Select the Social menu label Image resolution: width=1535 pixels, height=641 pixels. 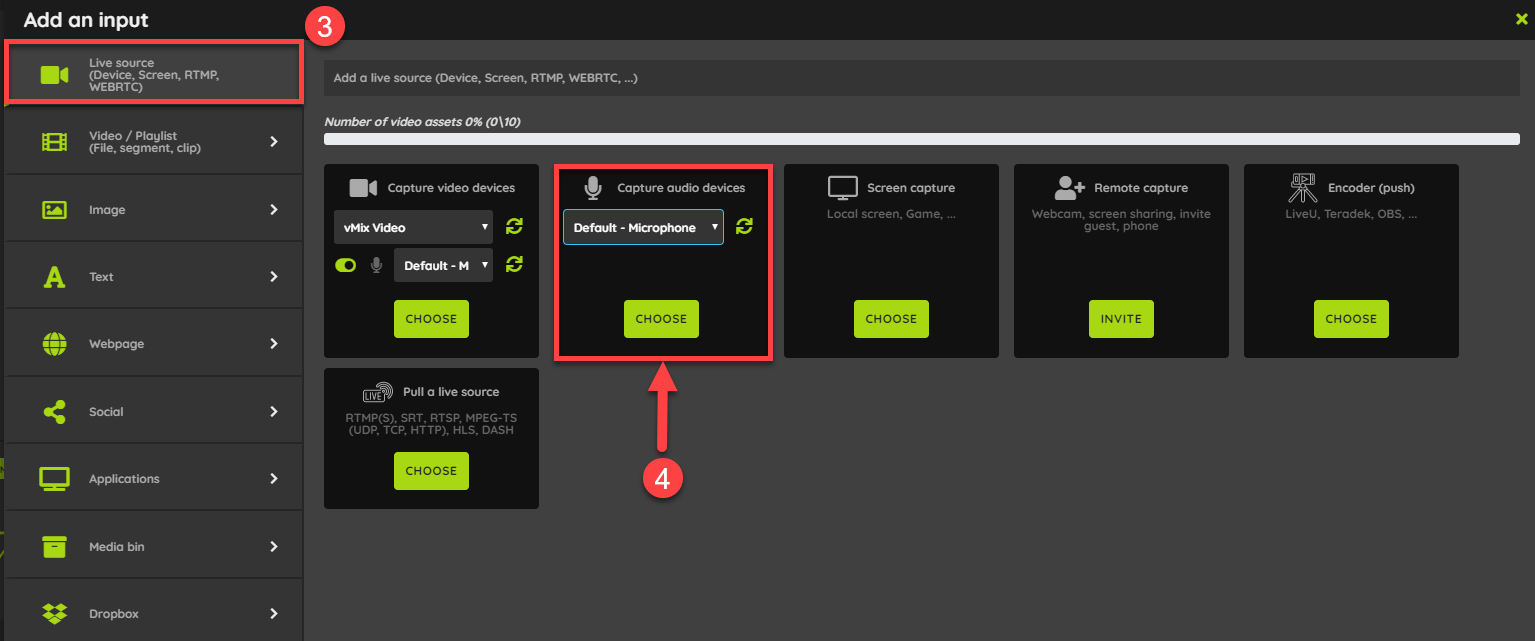pyautogui.click(x=106, y=412)
